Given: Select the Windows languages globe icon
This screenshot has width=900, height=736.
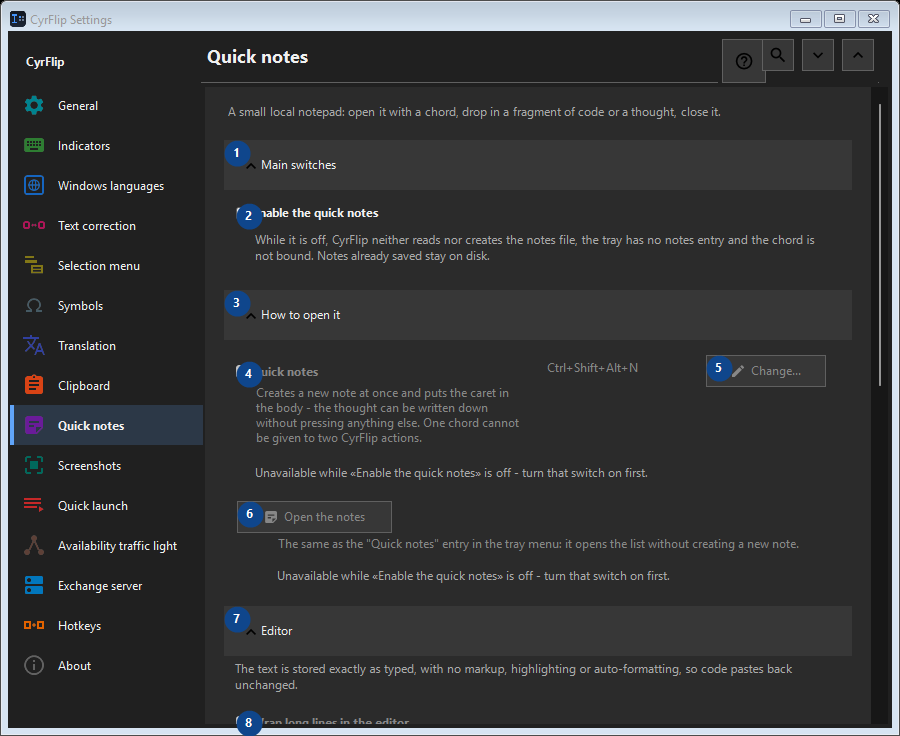Looking at the screenshot, I should 34,185.
